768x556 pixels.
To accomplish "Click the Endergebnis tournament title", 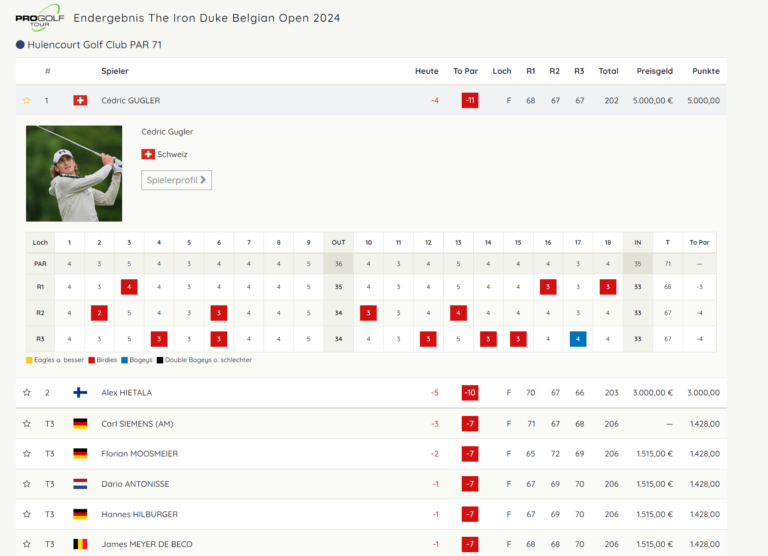I will tap(207, 18).
